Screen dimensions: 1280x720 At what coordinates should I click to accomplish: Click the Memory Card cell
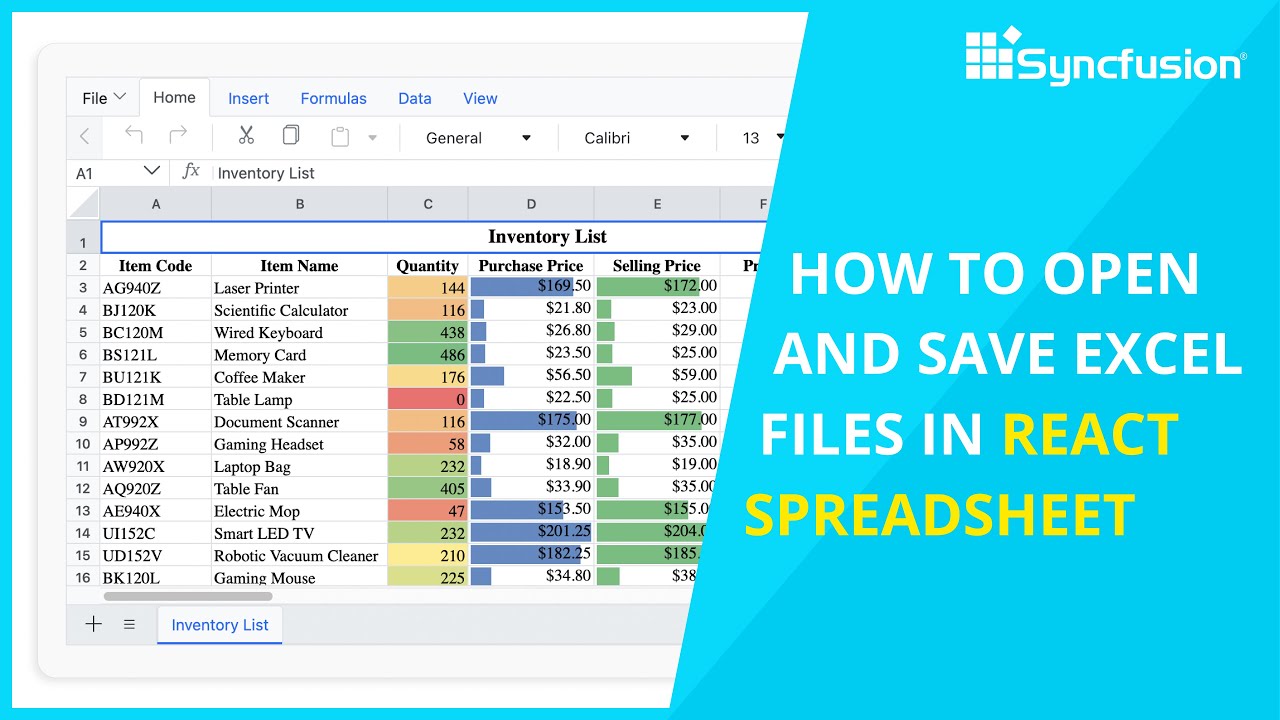300,355
